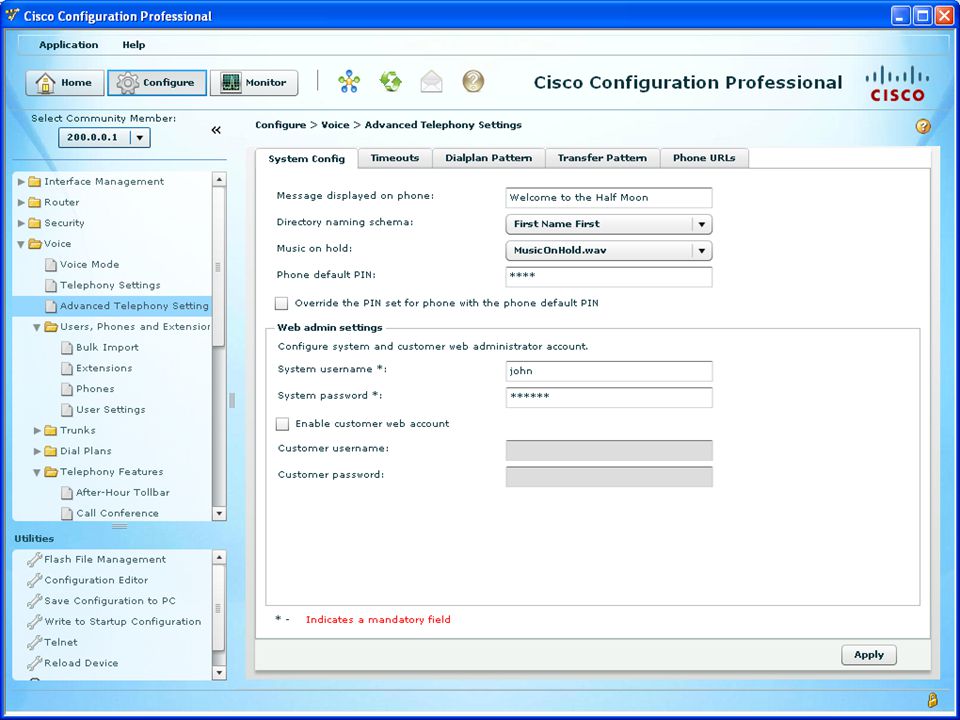Switch to the Transfer Pattern tab

602,158
